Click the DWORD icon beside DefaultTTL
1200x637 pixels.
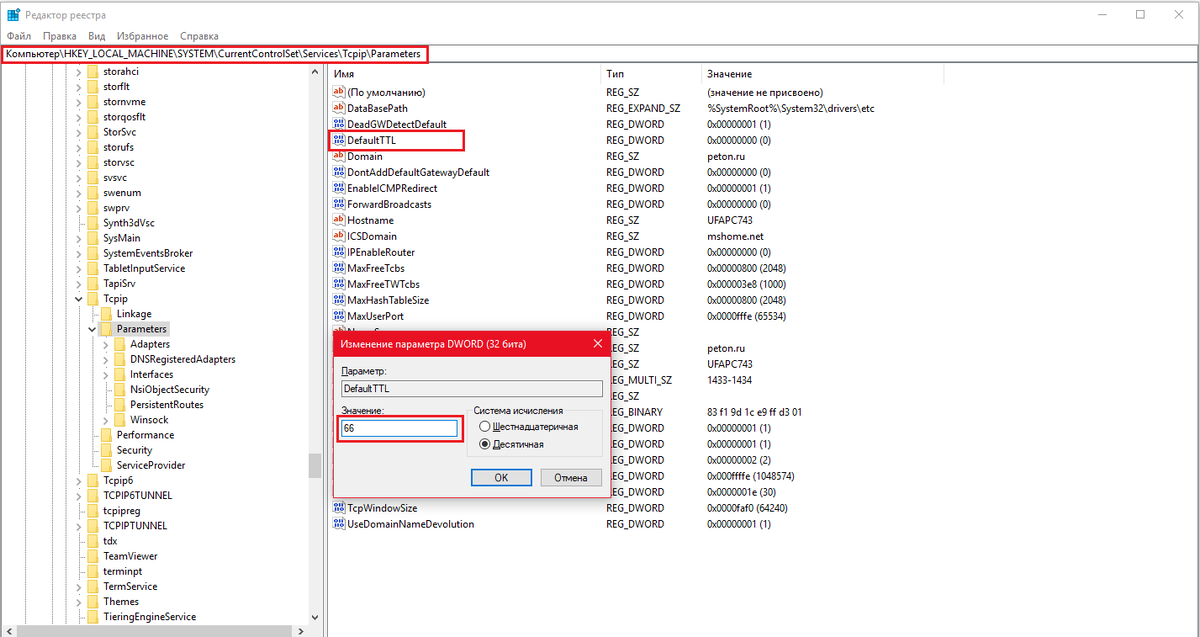click(x=338, y=140)
